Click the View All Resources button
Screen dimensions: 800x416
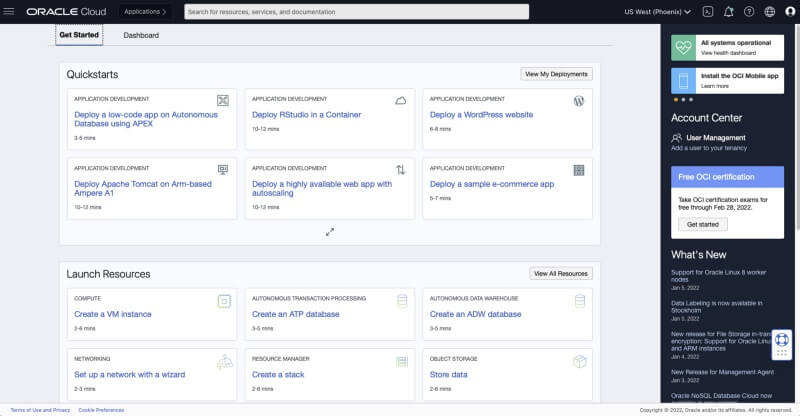(561, 273)
